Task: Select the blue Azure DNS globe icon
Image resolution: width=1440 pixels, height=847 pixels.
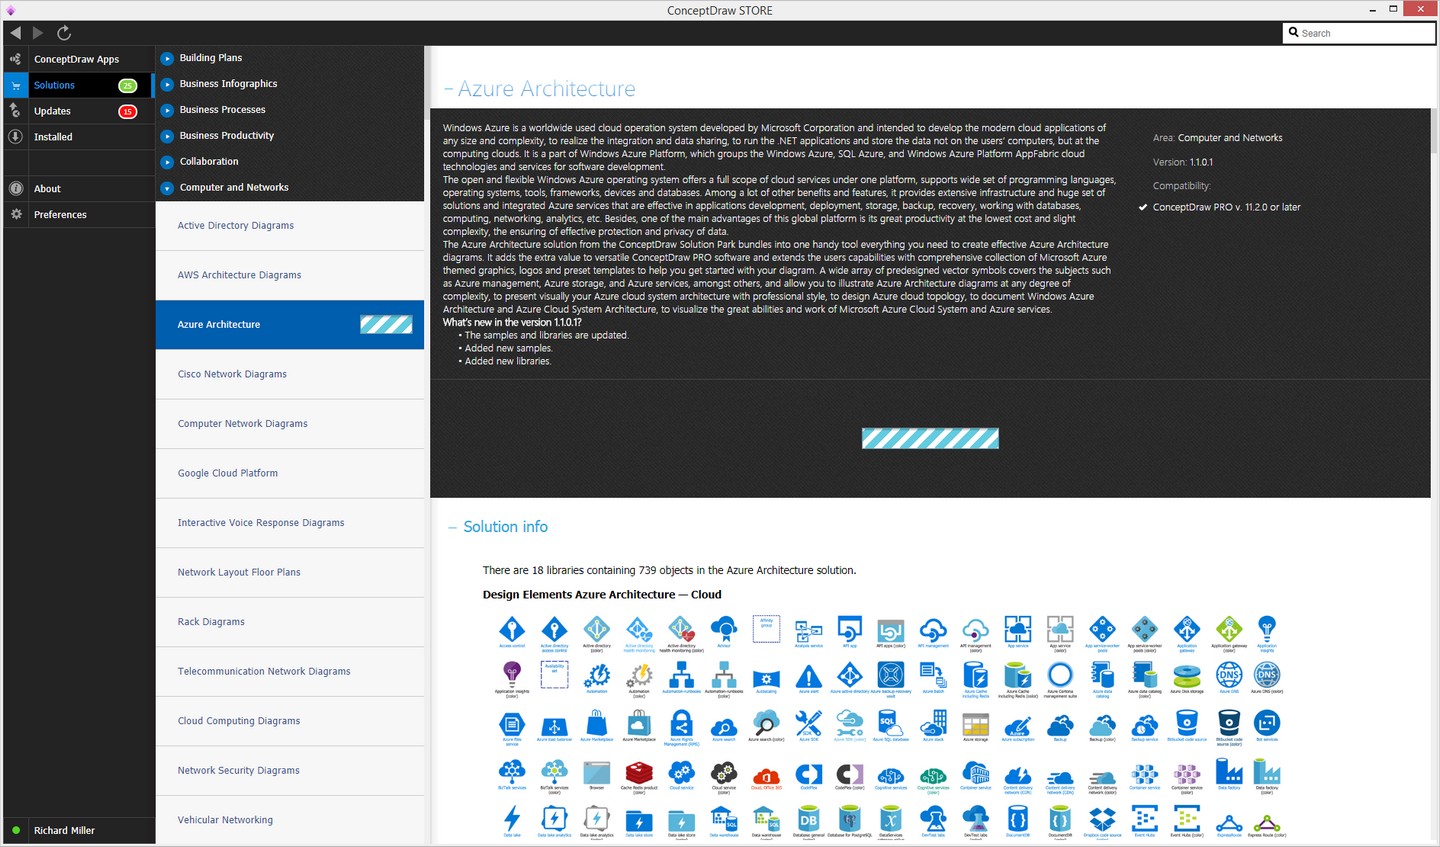Action: (1229, 675)
